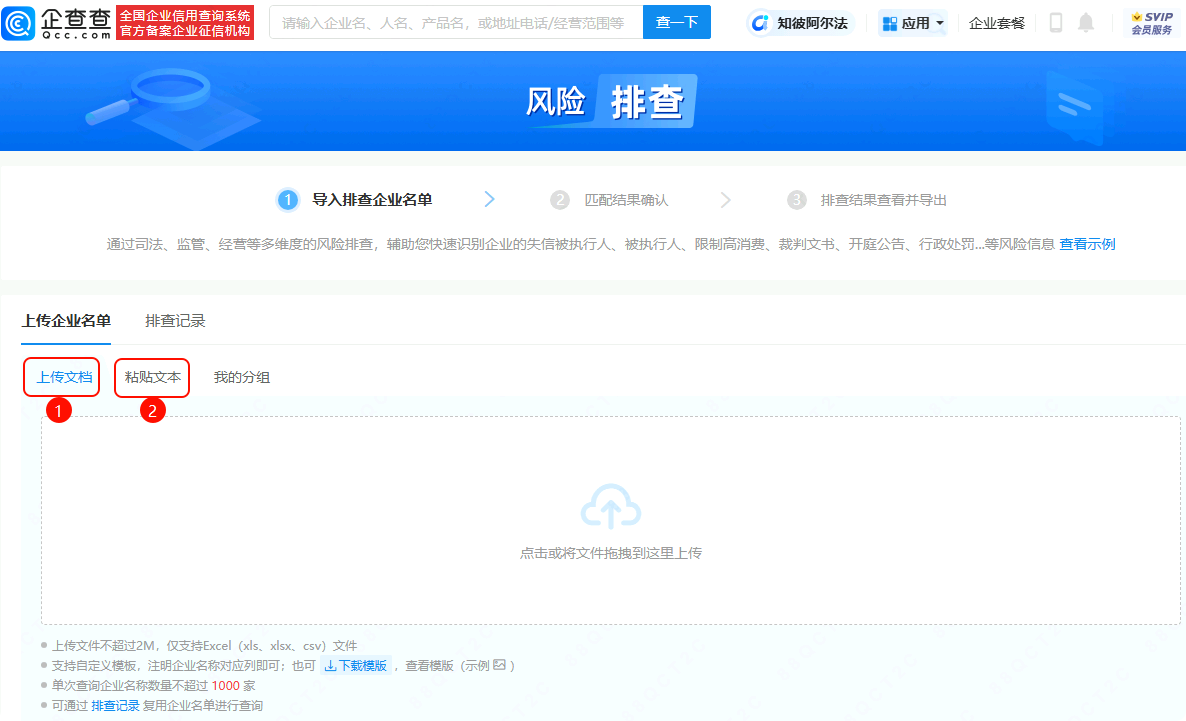Expand the 应用 dropdown menu
1186x721 pixels.
click(x=913, y=23)
